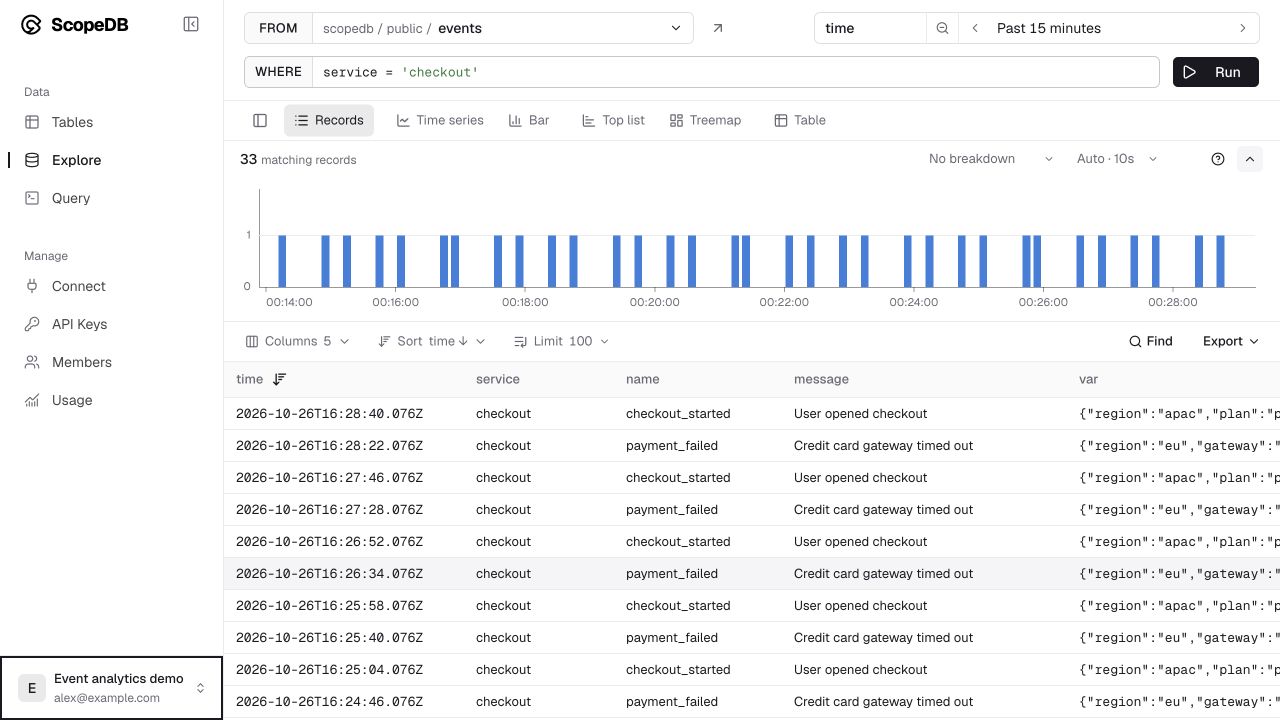
Task: Click sort descending icon in time column
Action: pos(279,379)
